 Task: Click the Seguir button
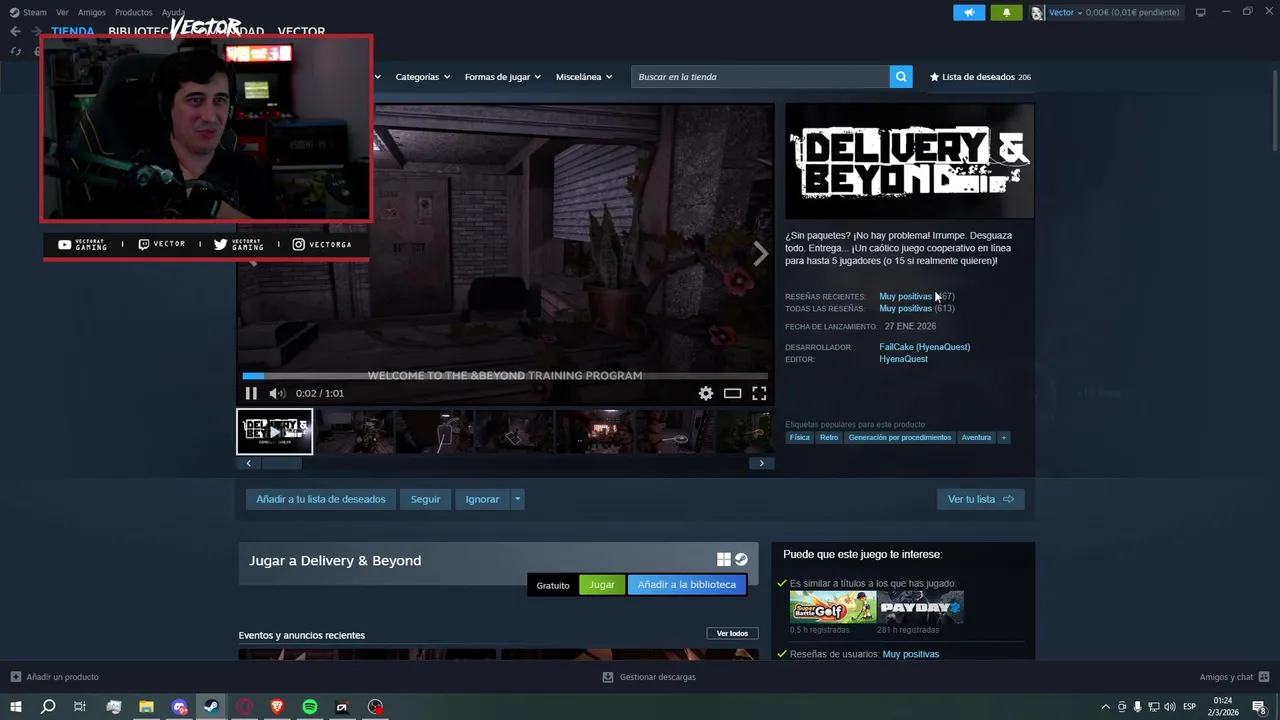[x=425, y=499]
